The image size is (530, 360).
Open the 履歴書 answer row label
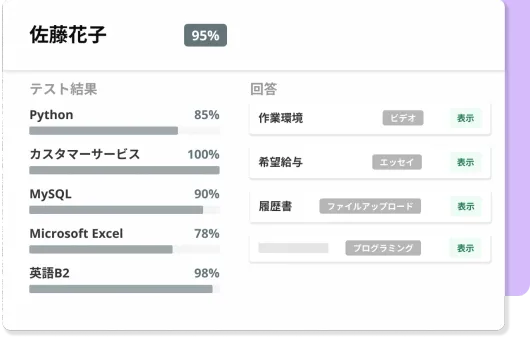pyautogui.click(x=275, y=206)
